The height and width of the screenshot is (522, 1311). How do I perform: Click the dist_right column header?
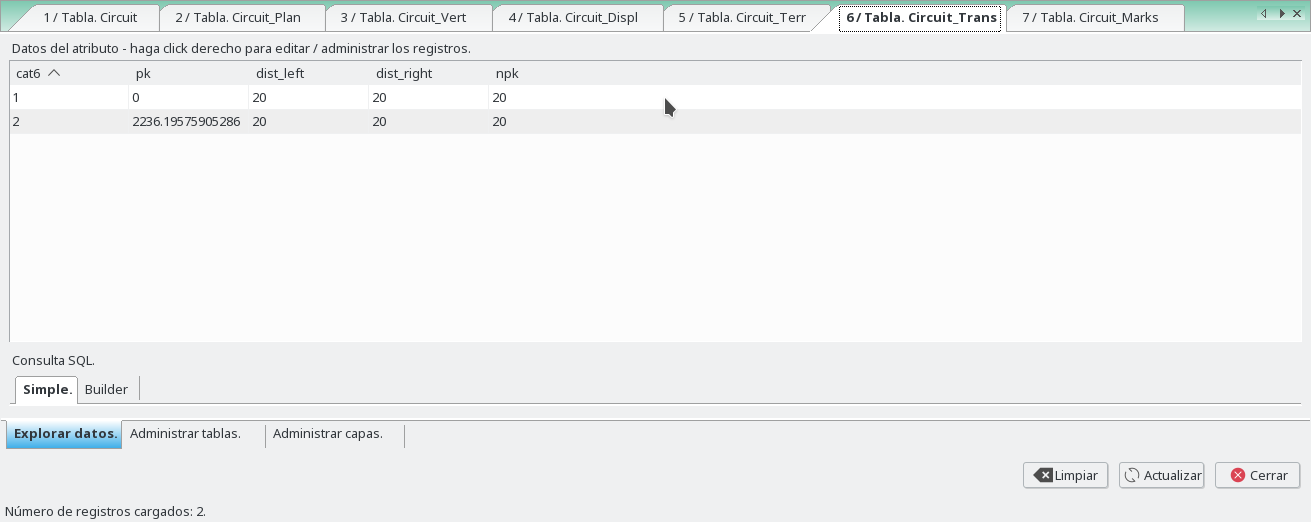tap(404, 73)
